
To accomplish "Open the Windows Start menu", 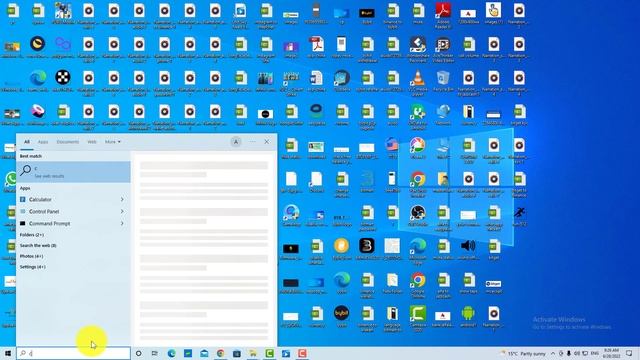I will click(8, 353).
